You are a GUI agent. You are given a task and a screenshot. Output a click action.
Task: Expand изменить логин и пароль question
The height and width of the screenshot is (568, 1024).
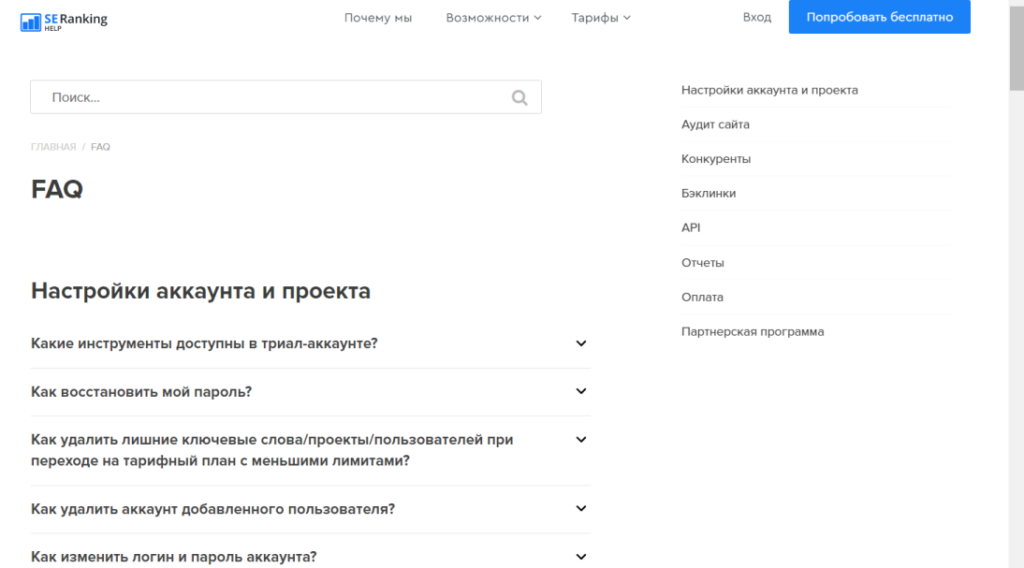tap(310, 557)
